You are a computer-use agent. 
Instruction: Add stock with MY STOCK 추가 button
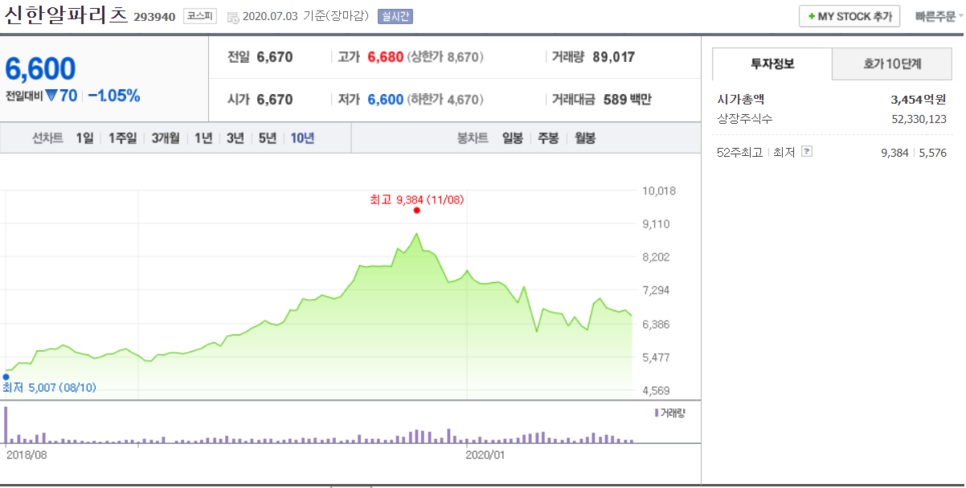pos(850,17)
